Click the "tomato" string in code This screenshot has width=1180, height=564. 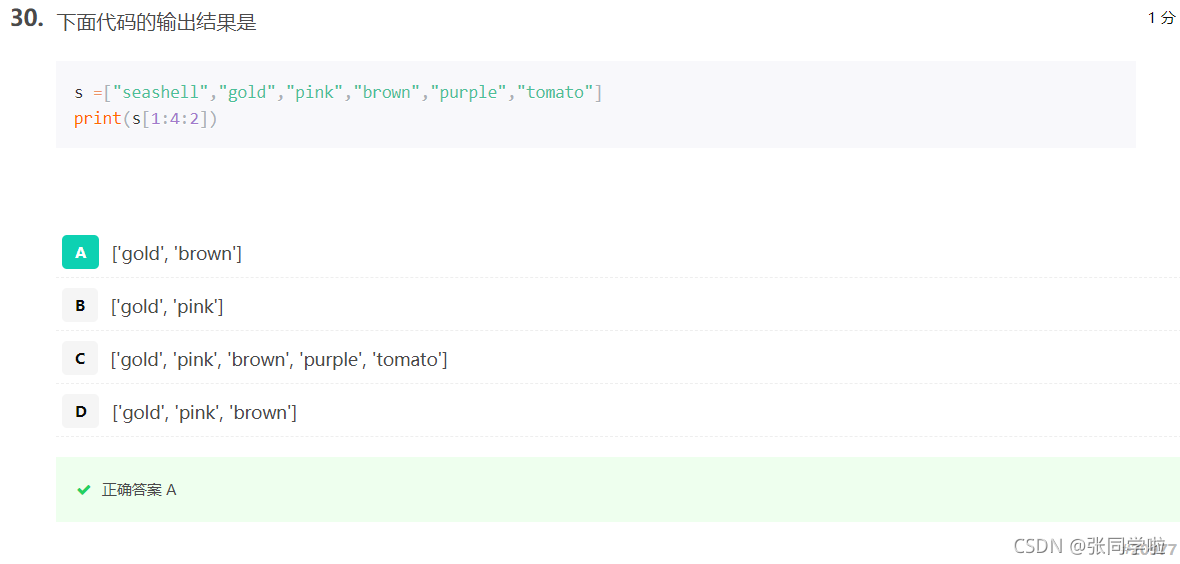click(555, 93)
